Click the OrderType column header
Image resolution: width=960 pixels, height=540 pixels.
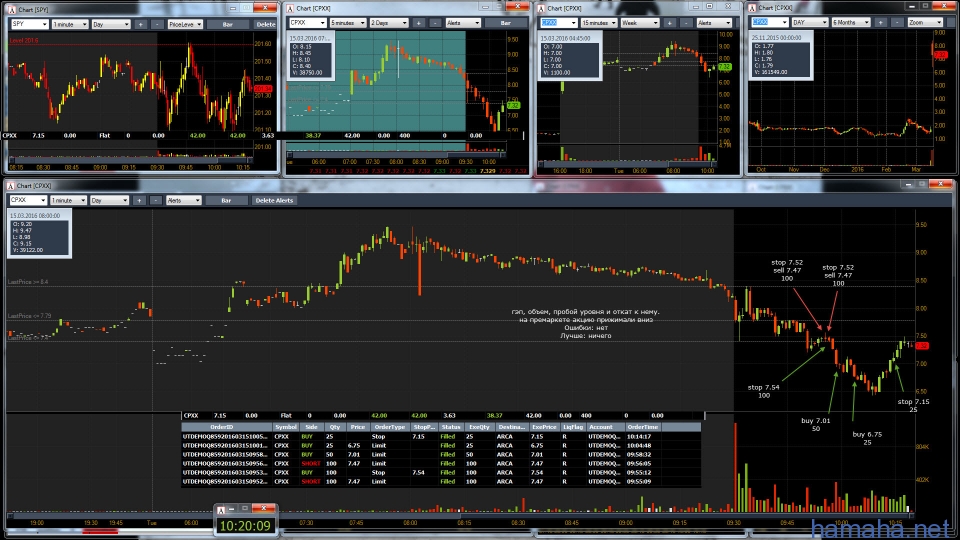coord(389,427)
